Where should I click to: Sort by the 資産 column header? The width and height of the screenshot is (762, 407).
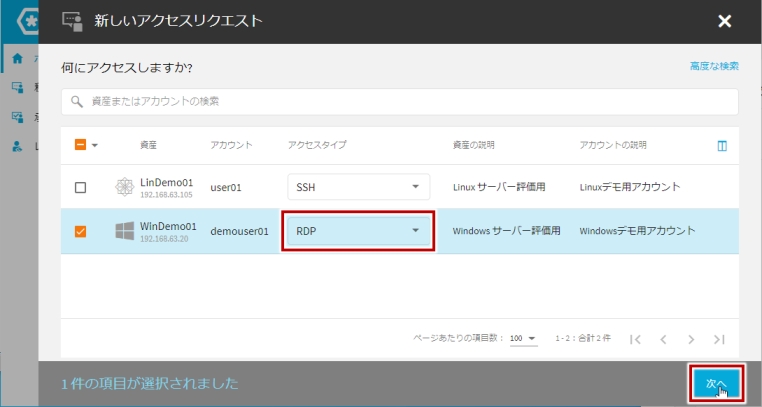pos(148,145)
